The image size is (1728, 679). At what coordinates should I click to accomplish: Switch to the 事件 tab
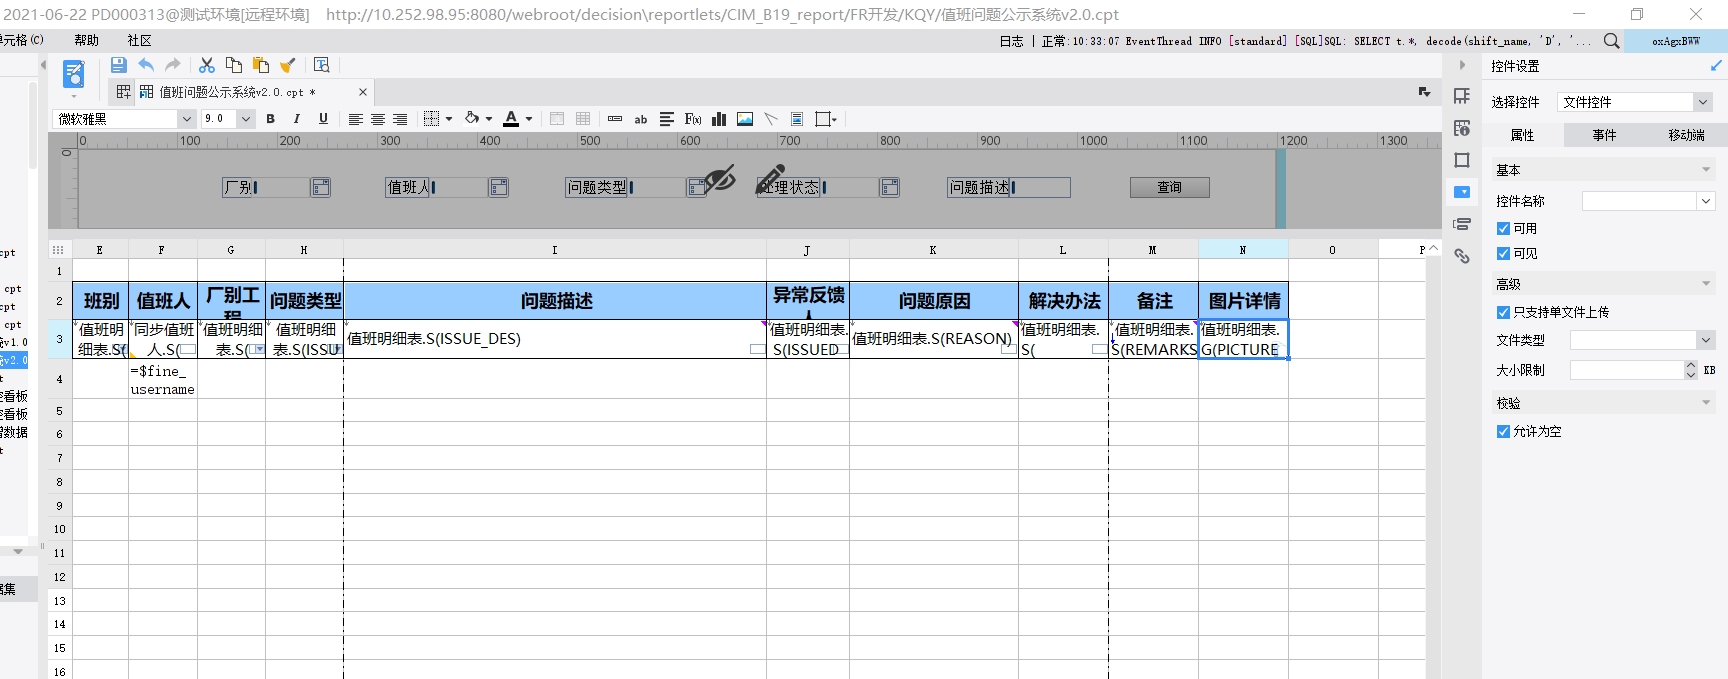[1604, 135]
